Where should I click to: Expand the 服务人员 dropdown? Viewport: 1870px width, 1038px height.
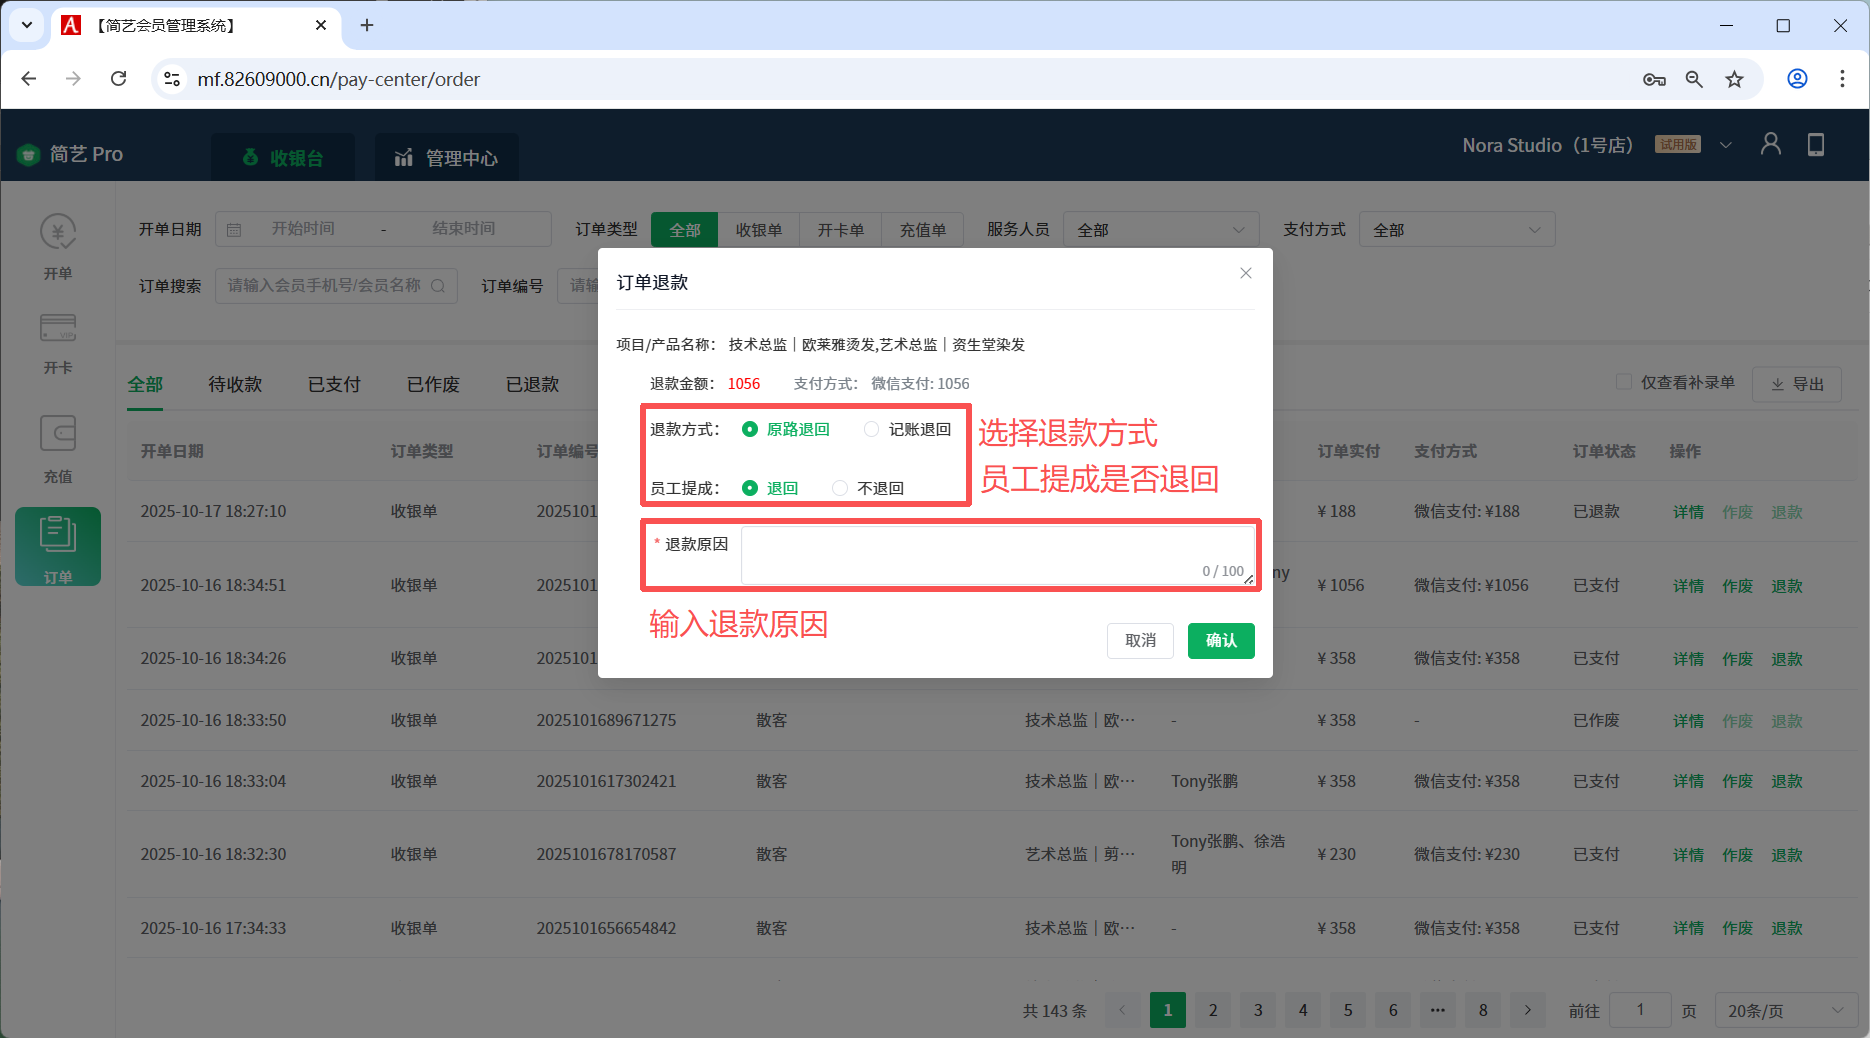tap(1160, 230)
